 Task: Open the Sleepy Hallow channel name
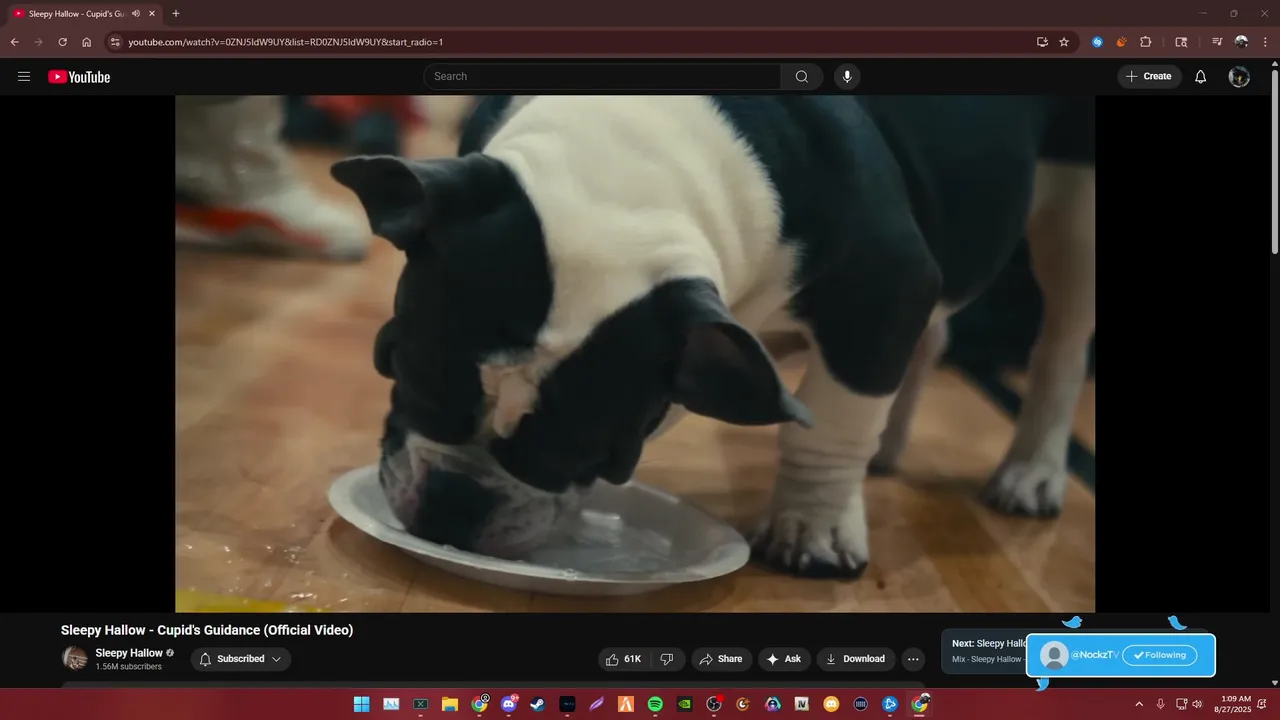click(x=129, y=653)
